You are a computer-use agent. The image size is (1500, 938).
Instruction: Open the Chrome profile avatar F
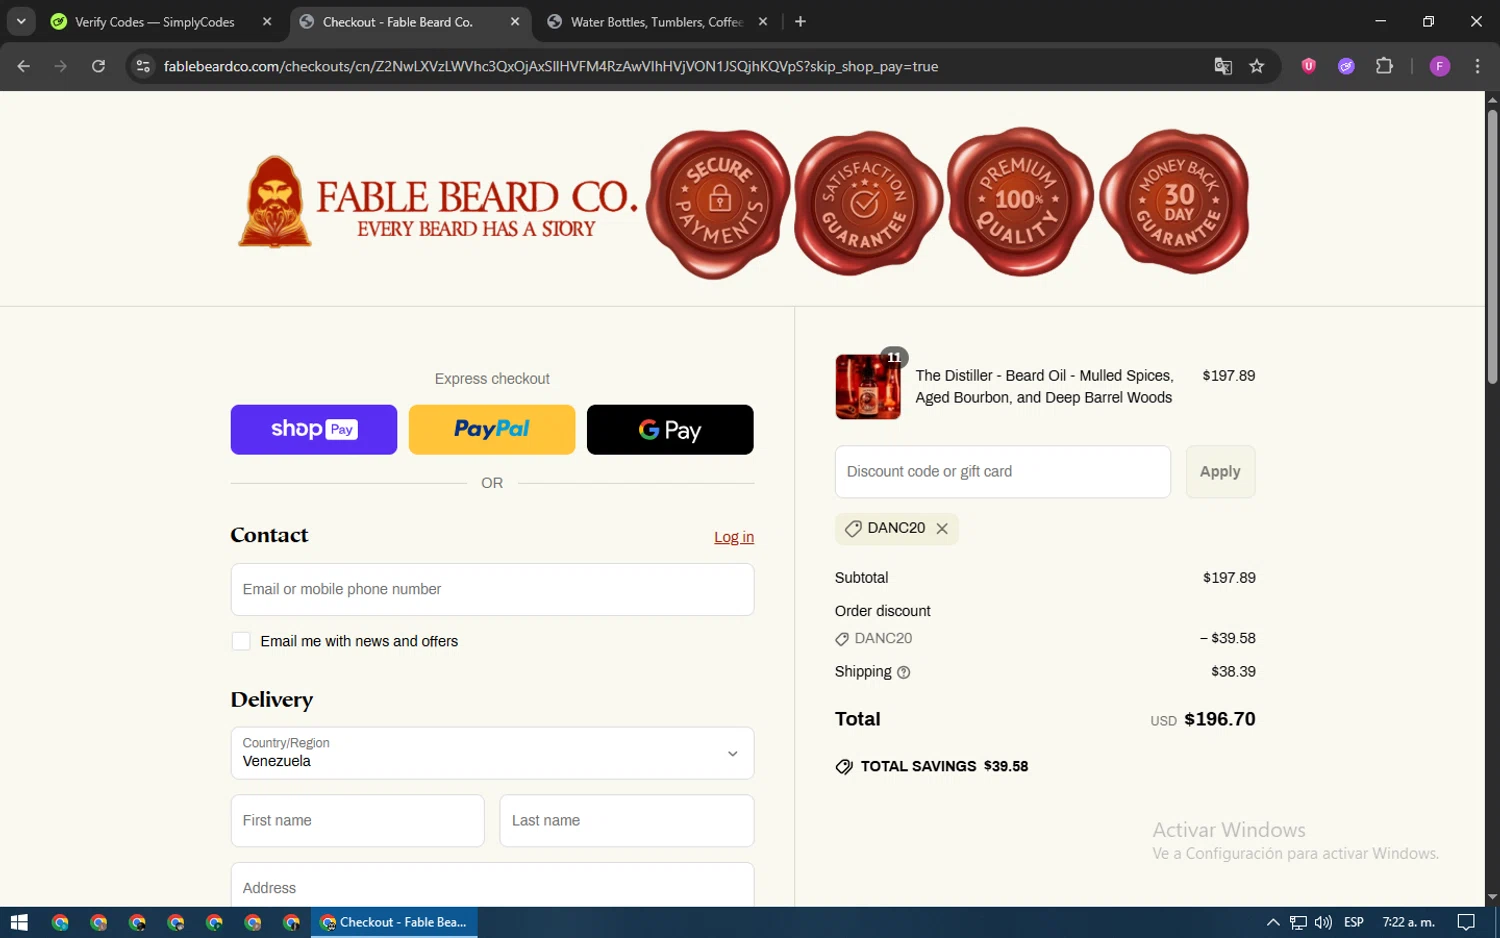tap(1440, 66)
